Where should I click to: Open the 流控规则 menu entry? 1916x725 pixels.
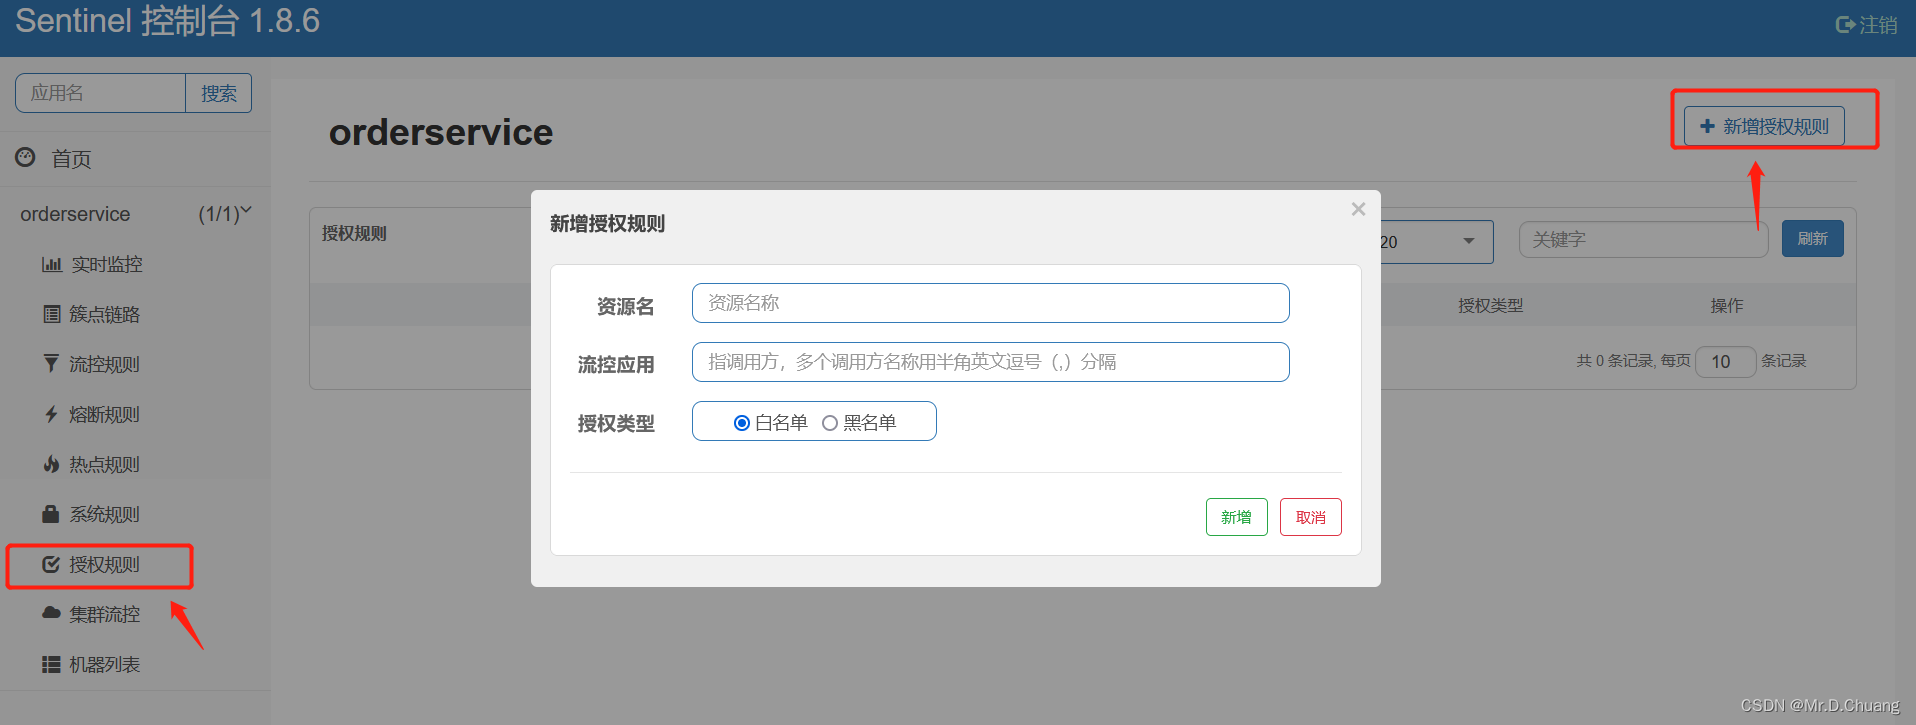click(105, 364)
